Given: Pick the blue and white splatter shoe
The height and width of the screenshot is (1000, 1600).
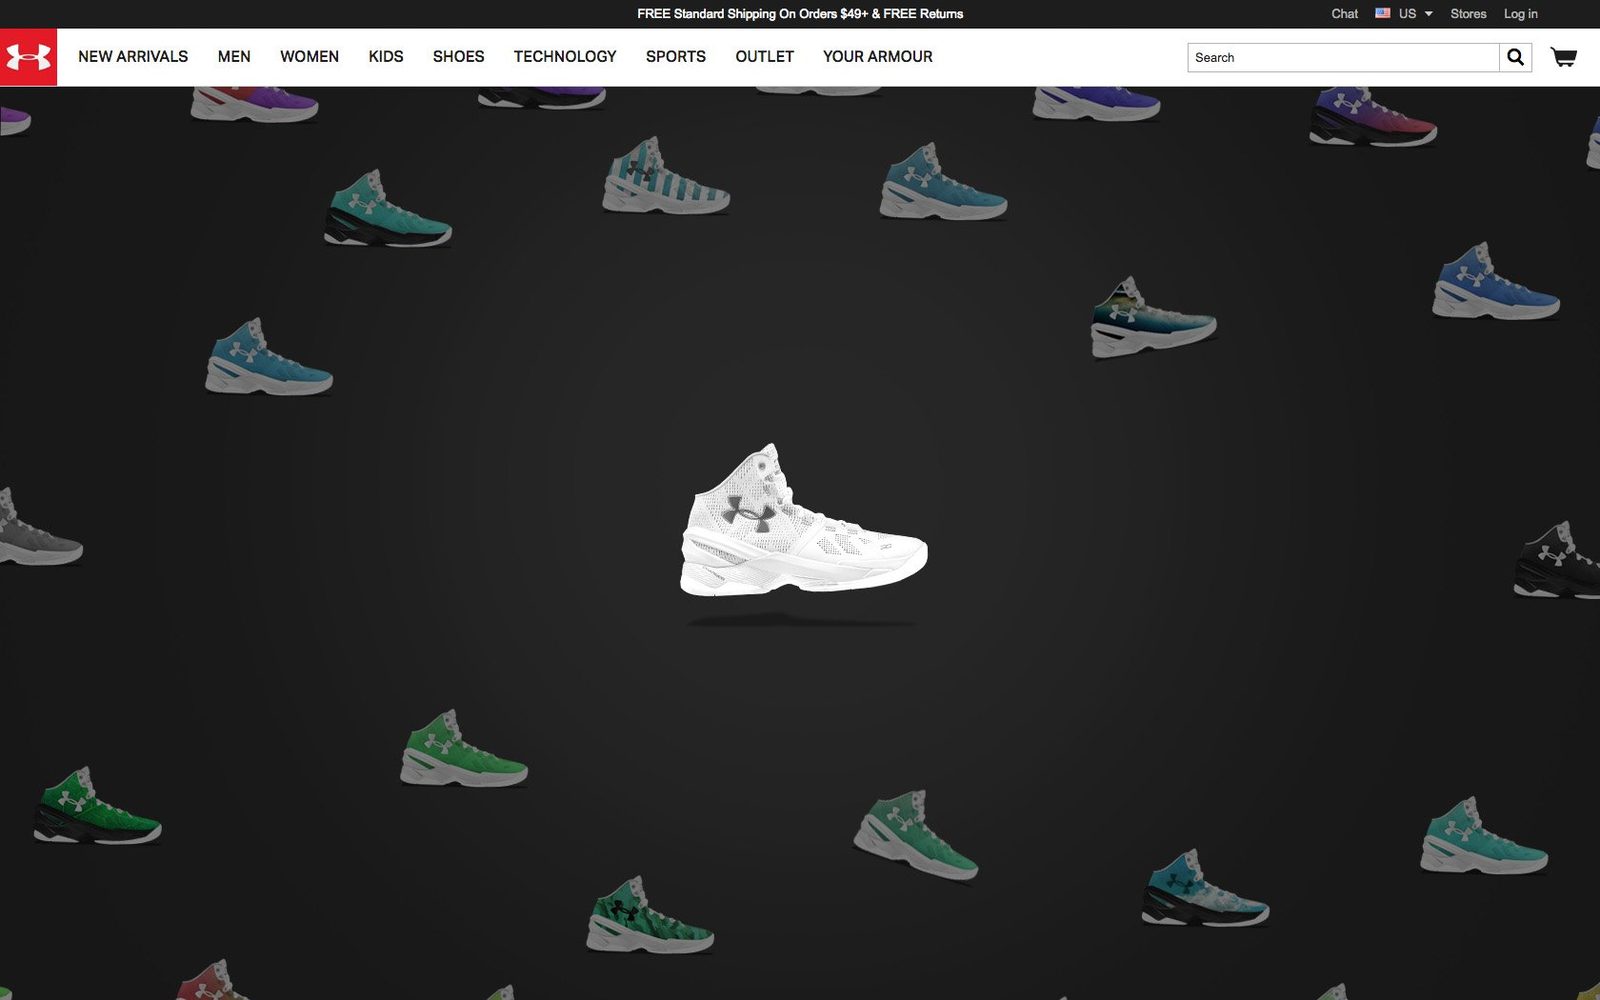Looking at the screenshot, I should click(1205, 888).
